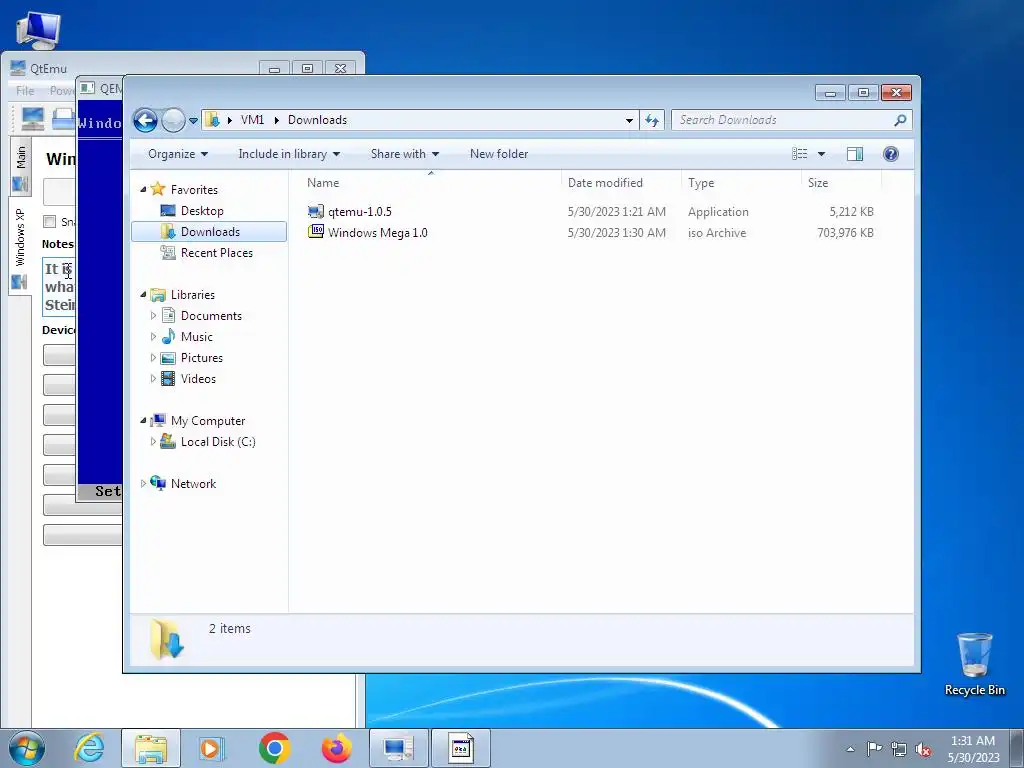Switch to the QtEmu taskbar button
1024x768 pixels.
click(x=399, y=748)
